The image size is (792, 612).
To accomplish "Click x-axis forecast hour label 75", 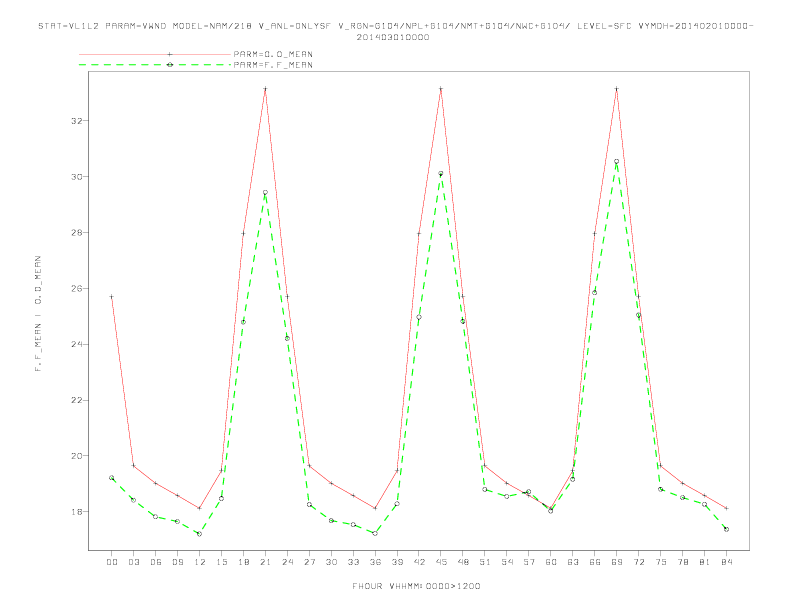I will (661, 562).
